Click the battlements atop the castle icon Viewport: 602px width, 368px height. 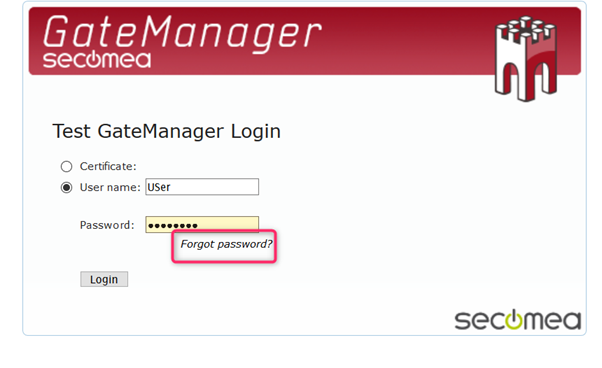[x=526, y=28]
